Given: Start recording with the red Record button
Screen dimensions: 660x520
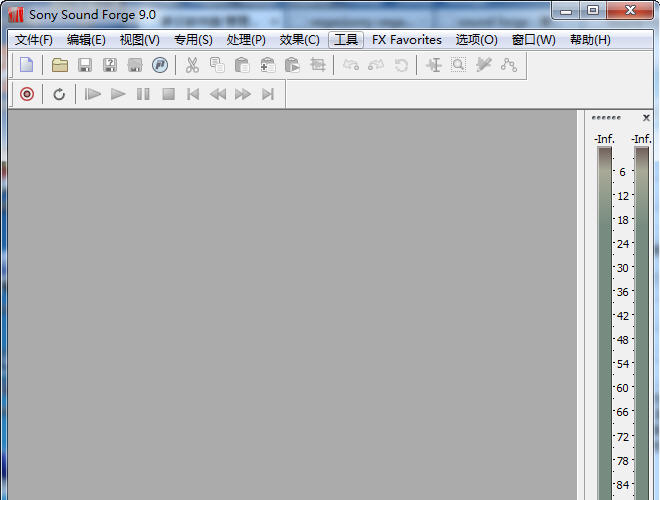Looking at the screenshot, I should click(x=27, y=94).
